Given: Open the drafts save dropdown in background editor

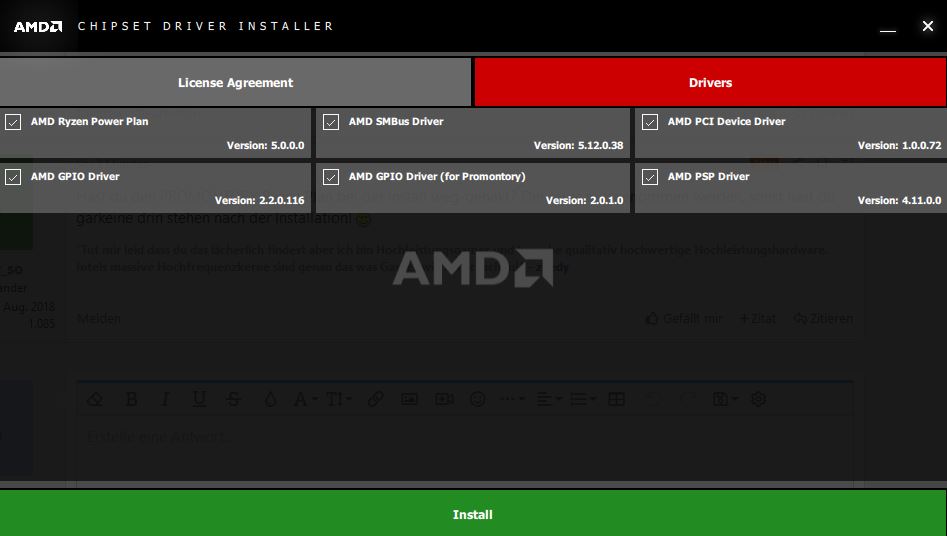Looking at the screenshot, I should 725,399.
